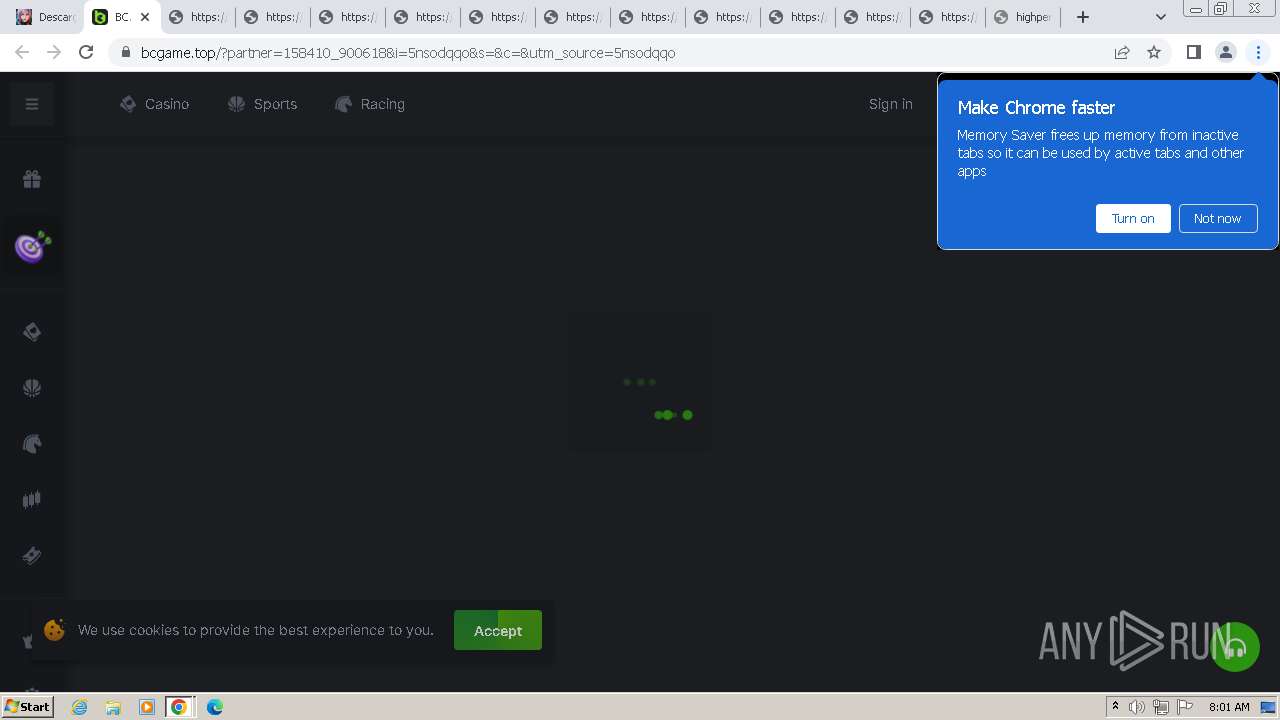The width and height of the screenshot is (1280, 720).
Task: Open Chrome three-dot menu
Action: point(1258,52)
